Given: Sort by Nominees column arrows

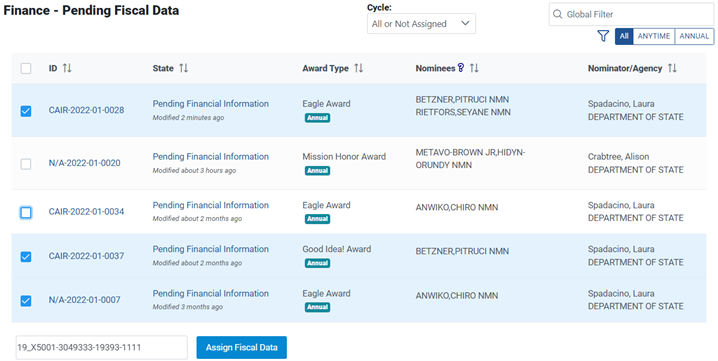Looking at the screenshot, I should [474, 68].
